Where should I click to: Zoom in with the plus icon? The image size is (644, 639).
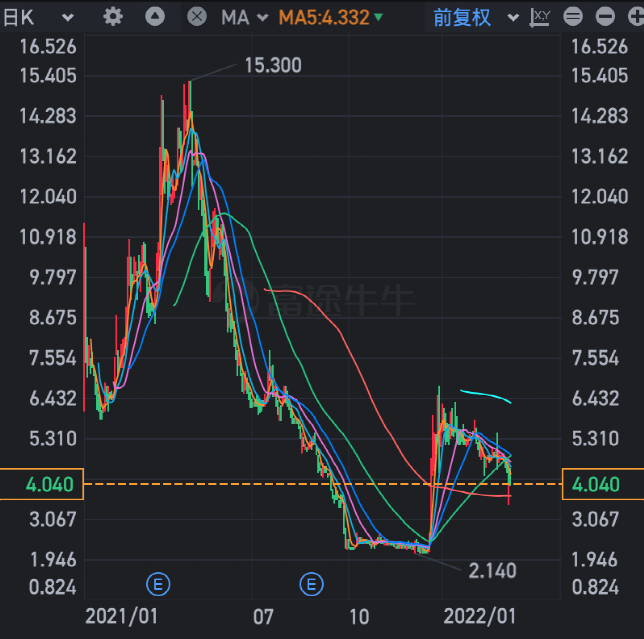[x=634, y=17]
